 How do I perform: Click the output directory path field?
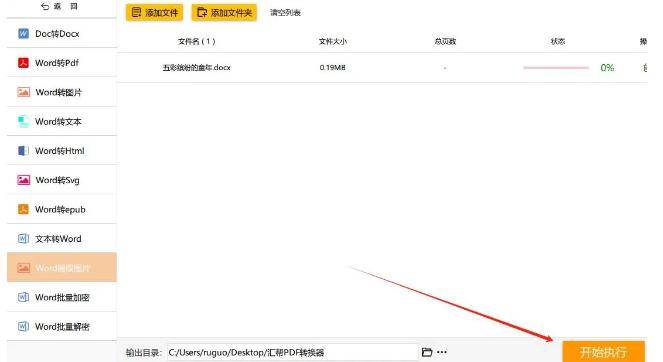(x=292, y=352)
